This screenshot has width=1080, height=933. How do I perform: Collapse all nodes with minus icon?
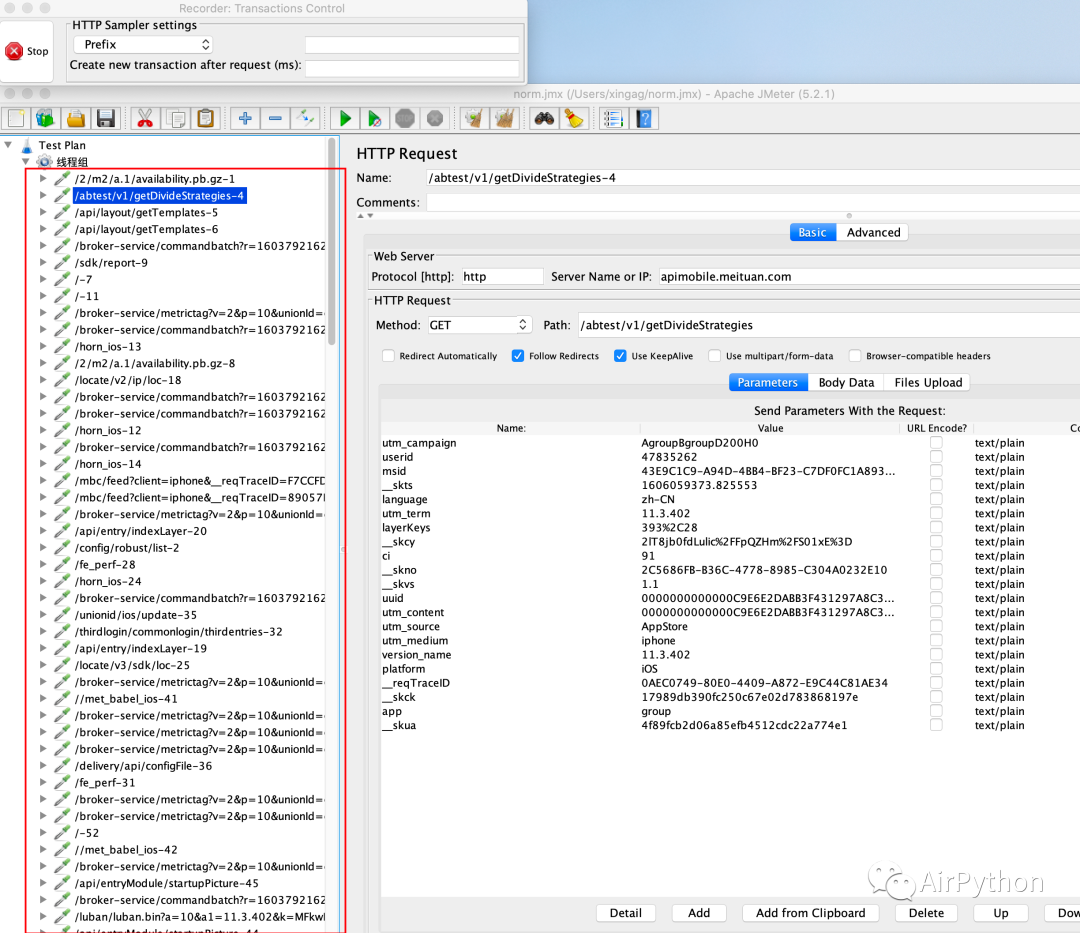tap(275, 118)
